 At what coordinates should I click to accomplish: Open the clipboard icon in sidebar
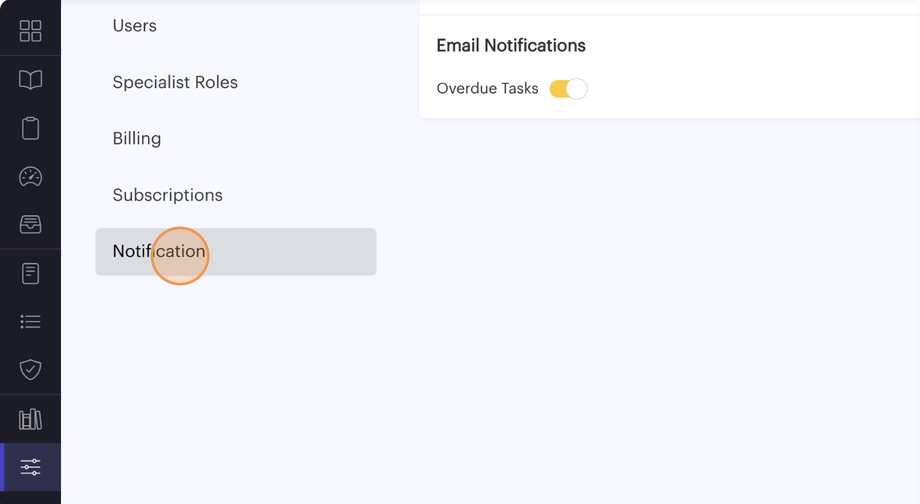[x=30, y=128]
